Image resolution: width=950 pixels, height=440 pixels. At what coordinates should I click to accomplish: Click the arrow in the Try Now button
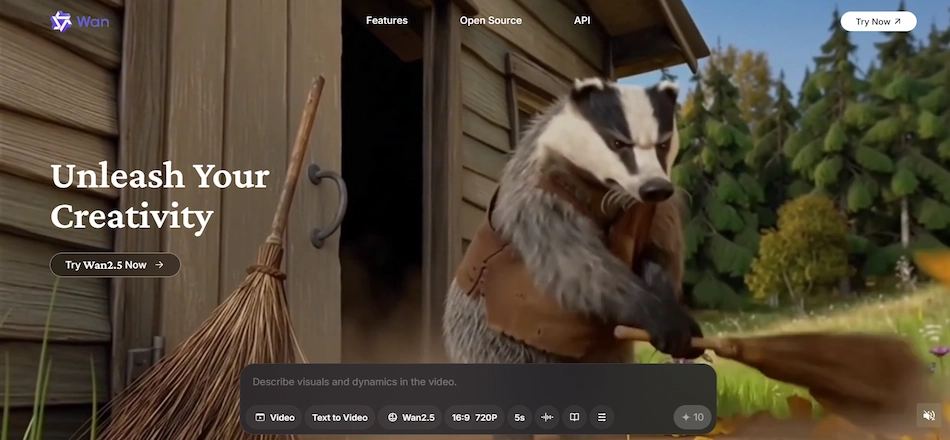tap(897, 21)
